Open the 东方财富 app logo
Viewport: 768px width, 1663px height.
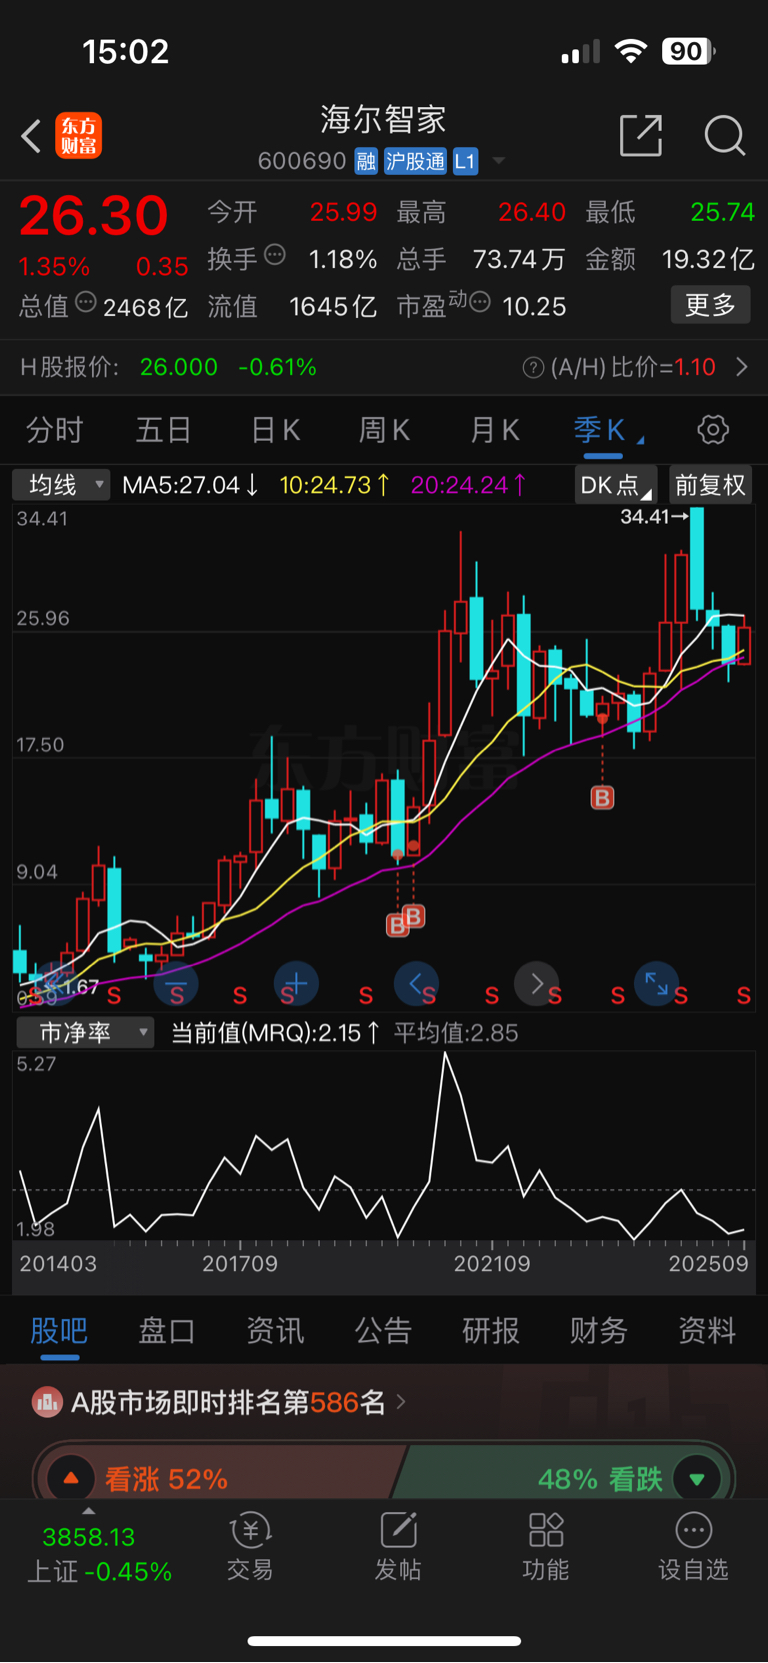[79, 136]
